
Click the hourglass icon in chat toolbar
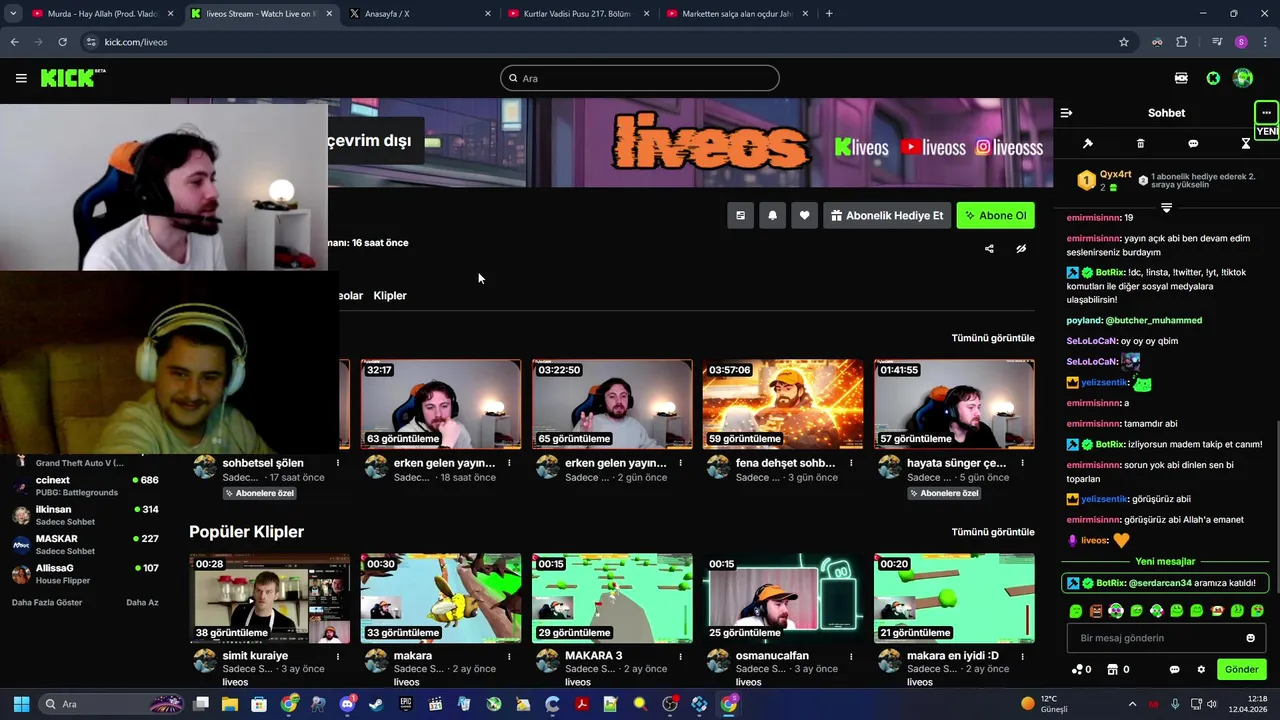[x=1246, y=144]
